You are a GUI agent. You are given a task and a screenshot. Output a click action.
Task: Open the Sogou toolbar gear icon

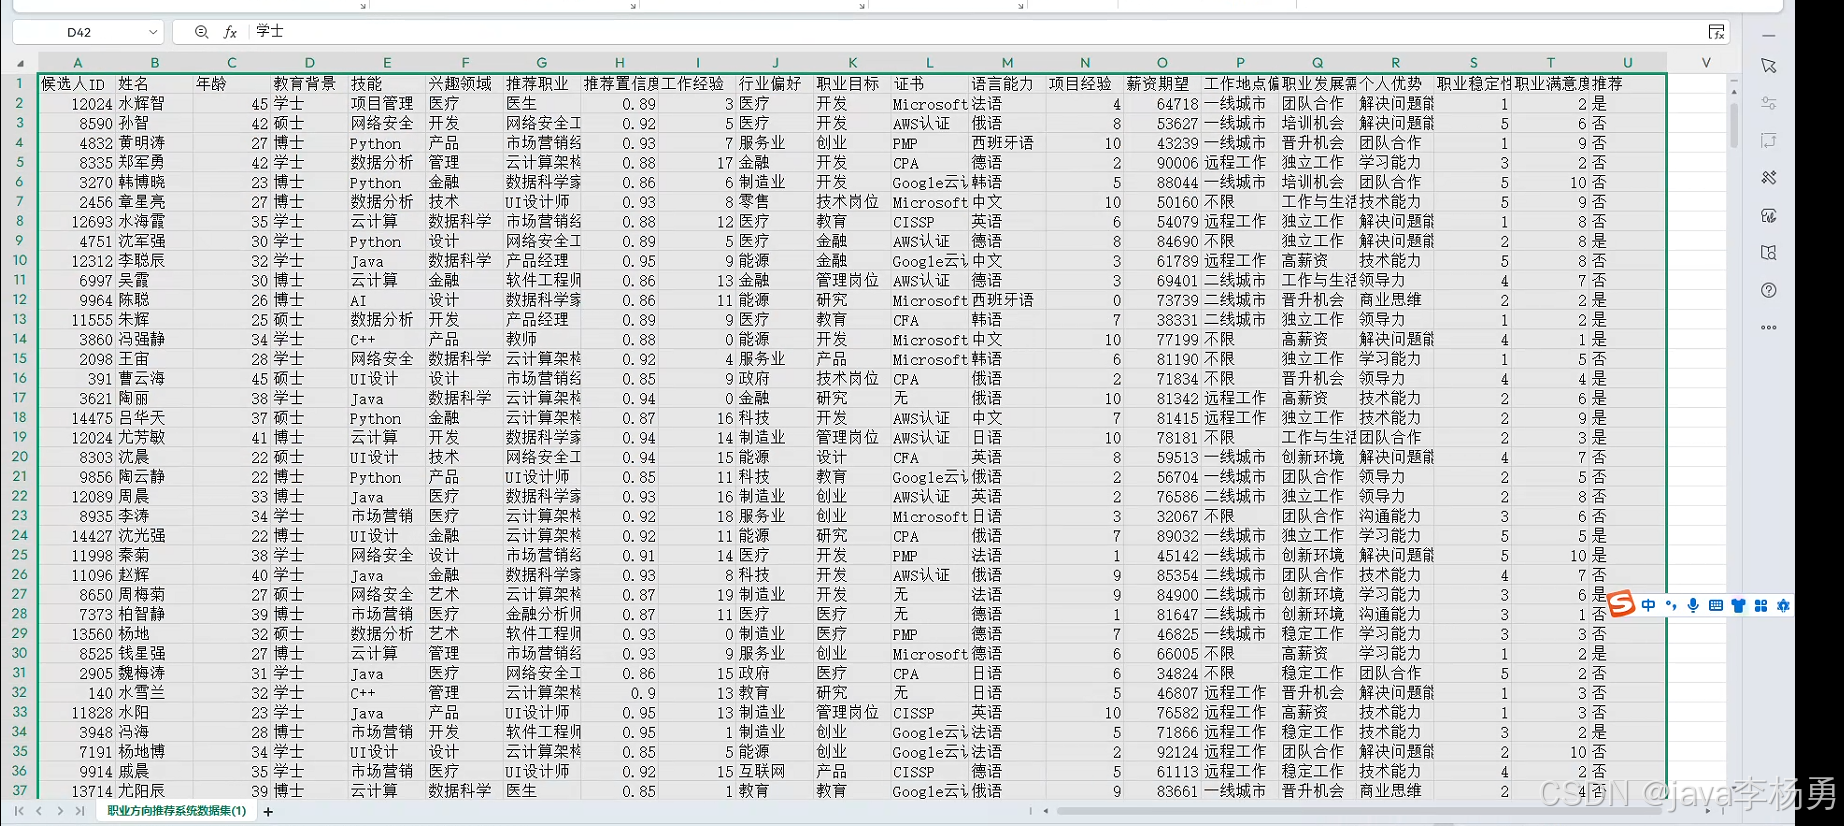1783,605
